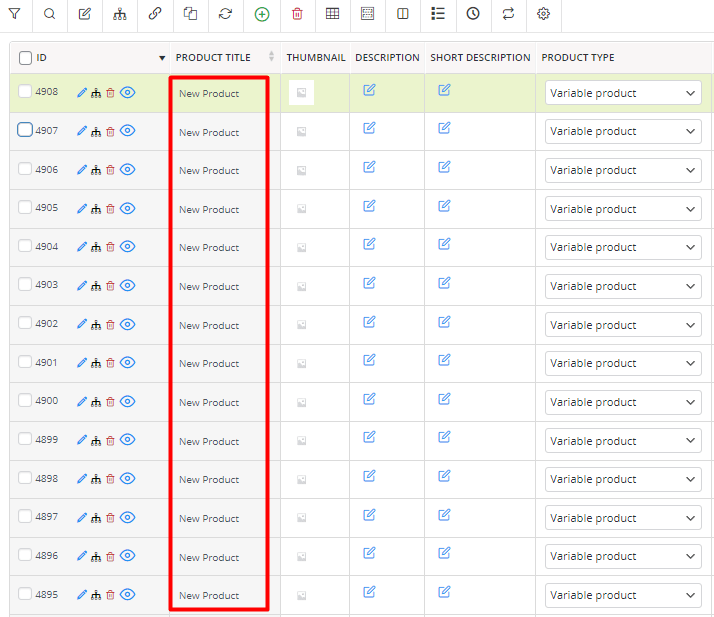Open product type dropdown for product 4908
The image size is (714, 617).
[623, 93]
